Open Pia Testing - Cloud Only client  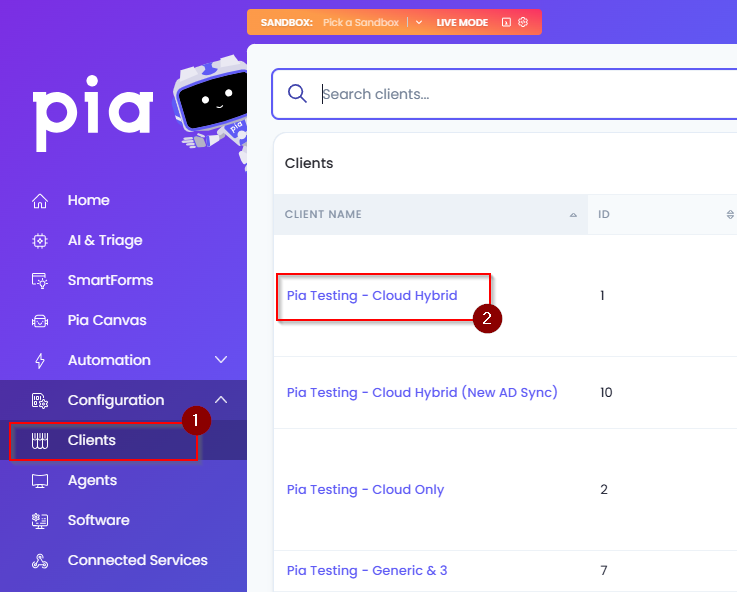coord(365,490)
